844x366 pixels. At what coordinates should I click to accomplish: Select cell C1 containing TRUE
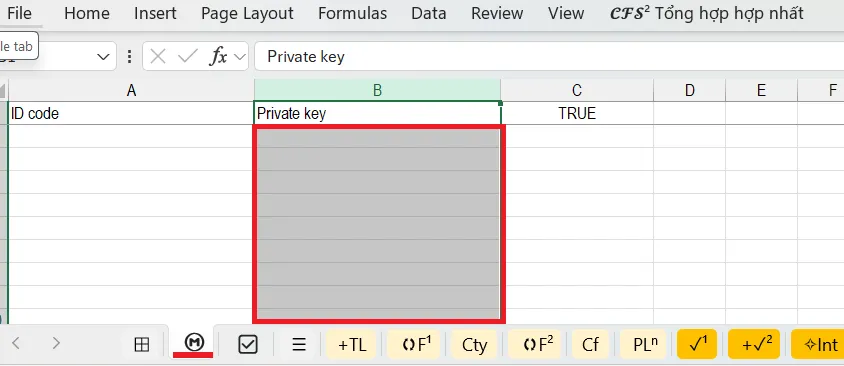pos(577,114)
